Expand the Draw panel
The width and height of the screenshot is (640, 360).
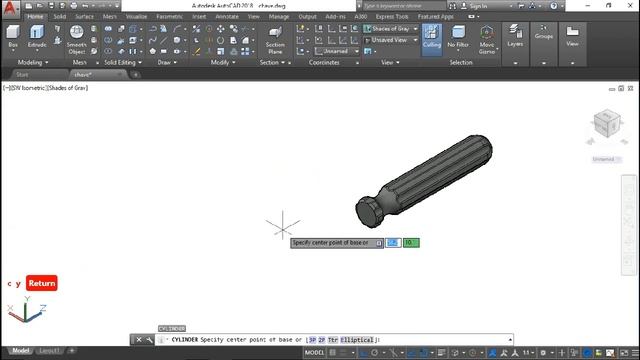[167, 62]
